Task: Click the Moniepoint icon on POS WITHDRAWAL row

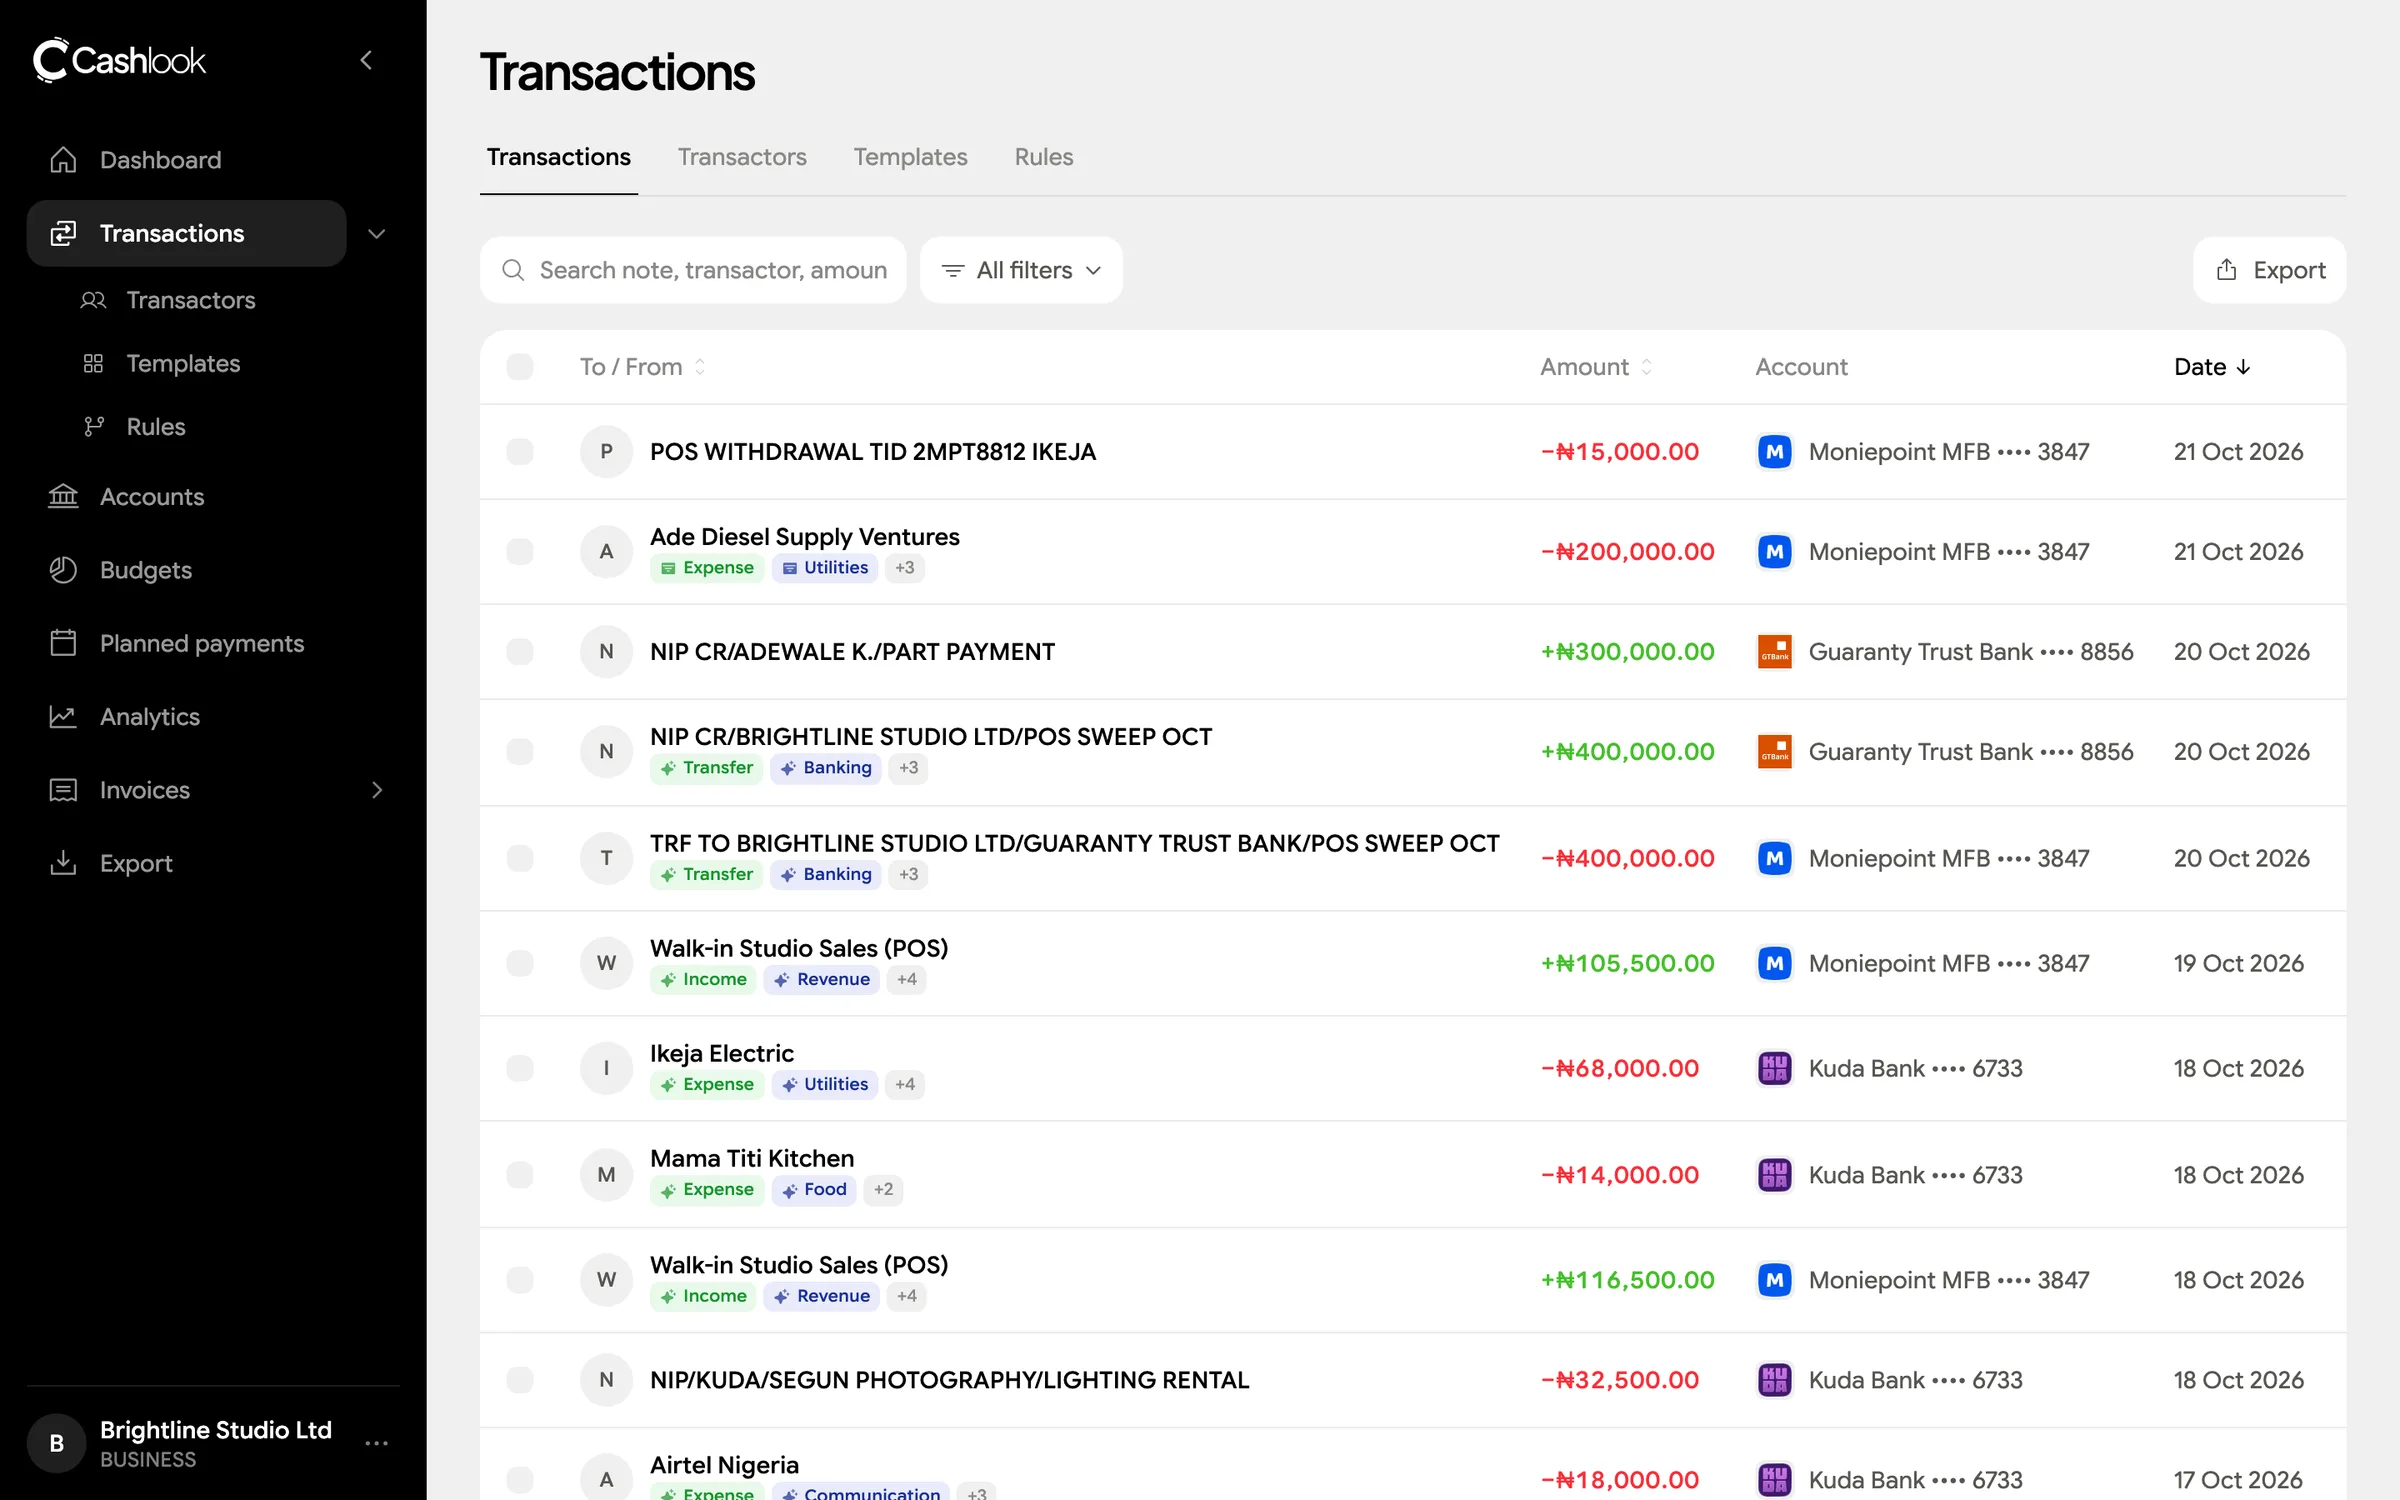Action: click(1774, 452)
